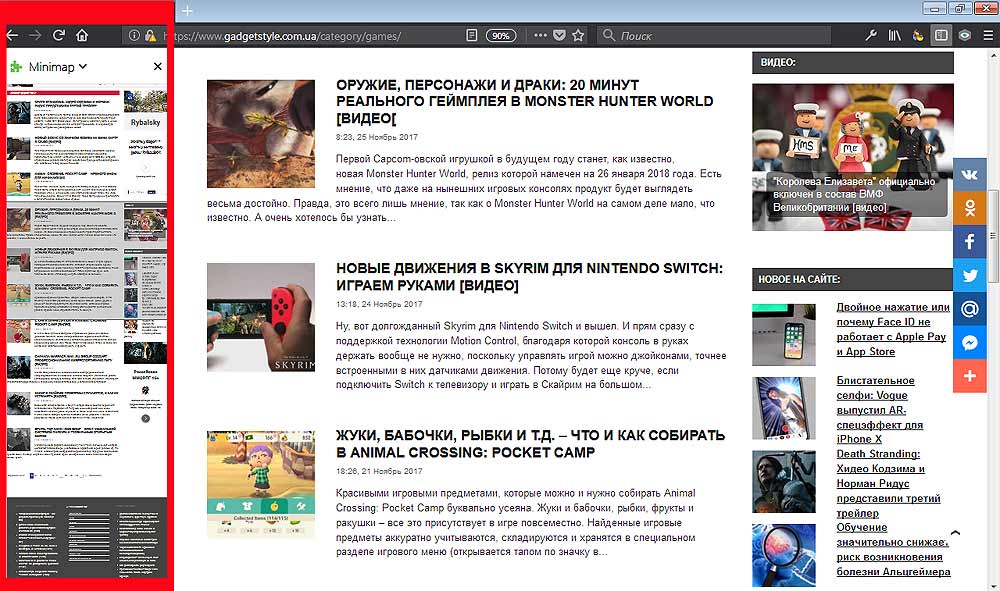Image resolution: width=1000 pixels, height=591 pixels.
Task: Expand the Minimap sidebar switcher dropdown
Action: click(x=83, y=66)
